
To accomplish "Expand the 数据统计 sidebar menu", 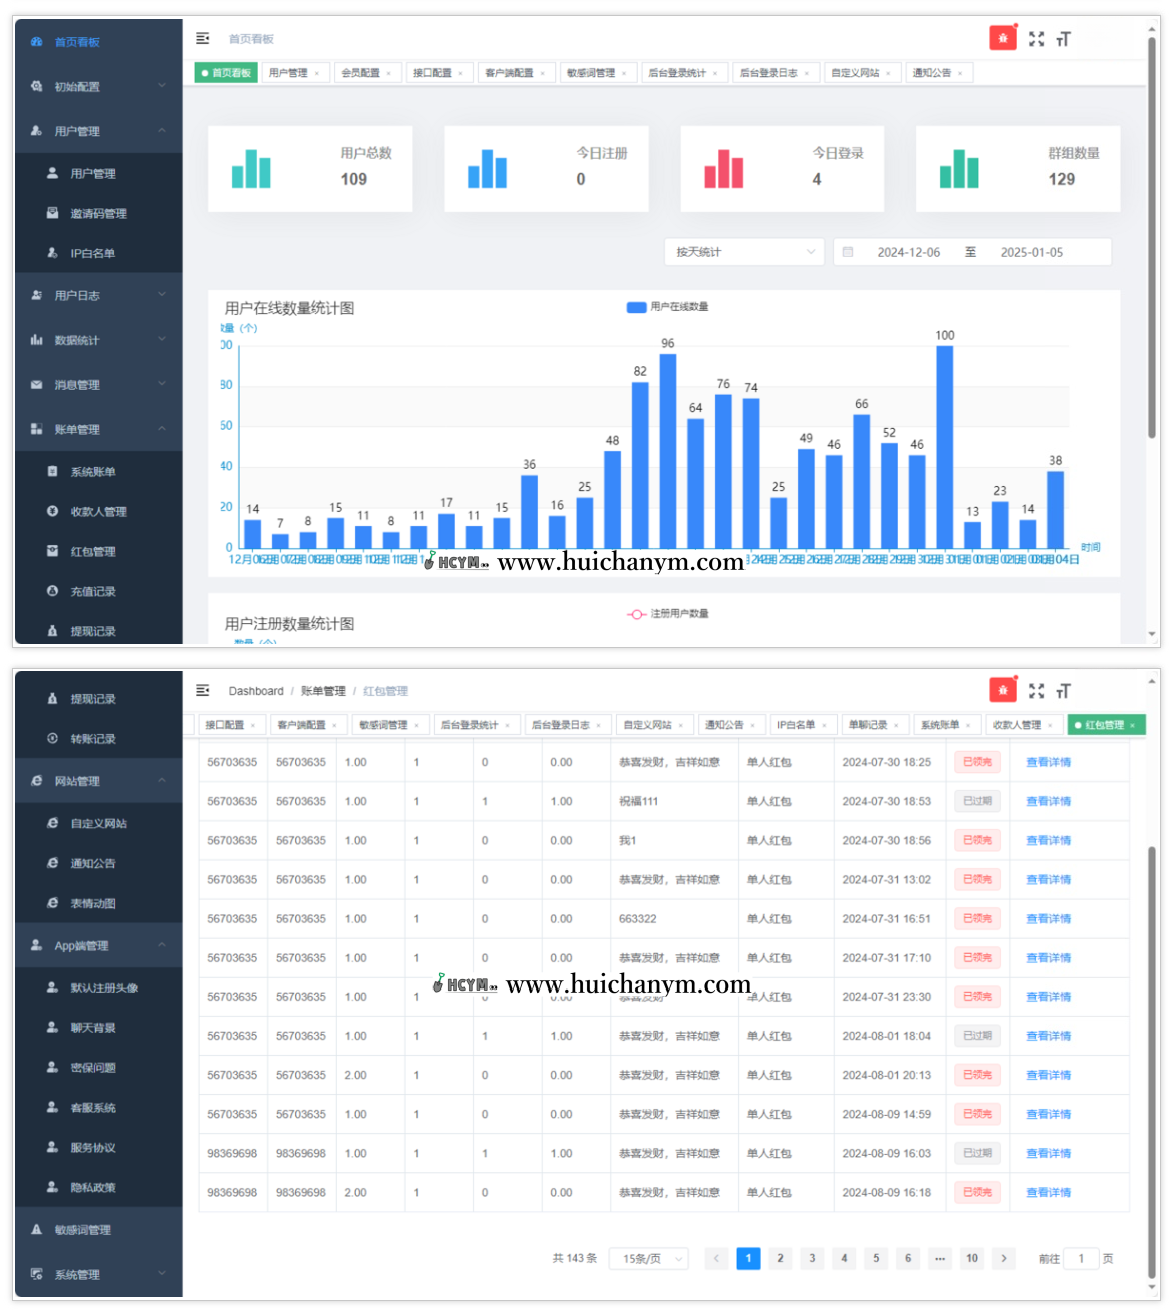I will [x=98, y=340].
